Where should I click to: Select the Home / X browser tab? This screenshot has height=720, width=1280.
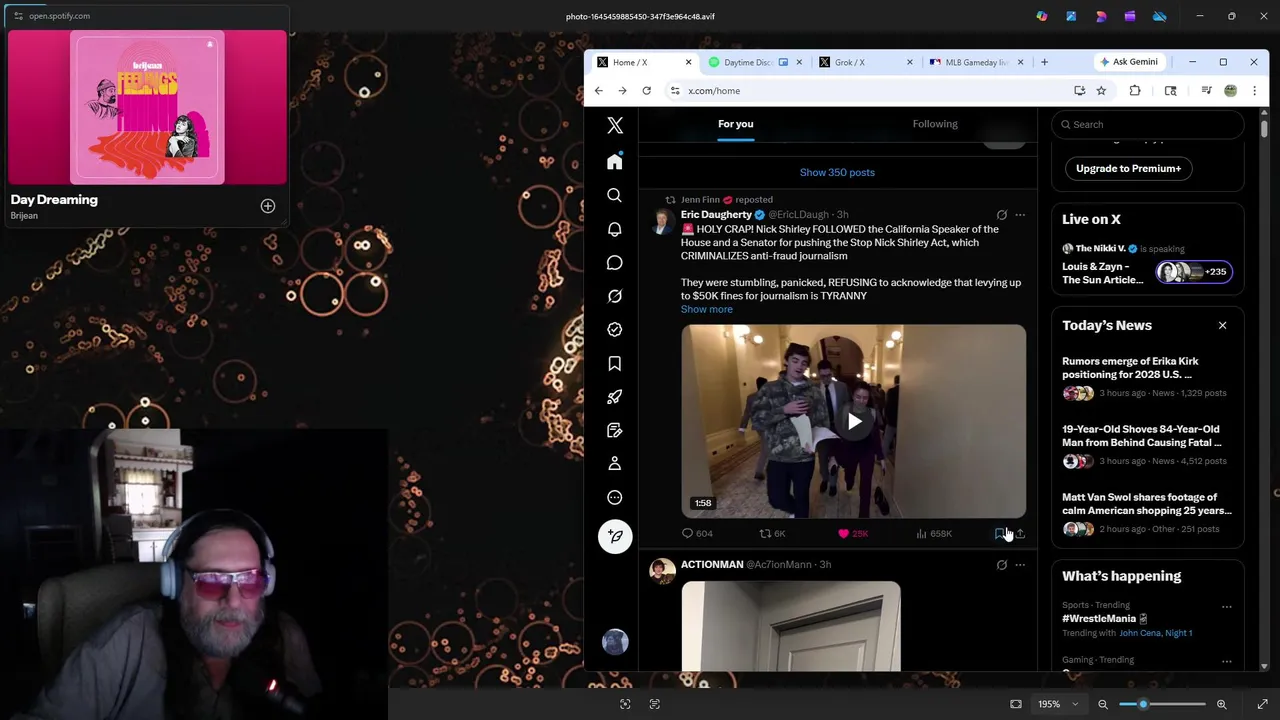click(x=643, y=62)
